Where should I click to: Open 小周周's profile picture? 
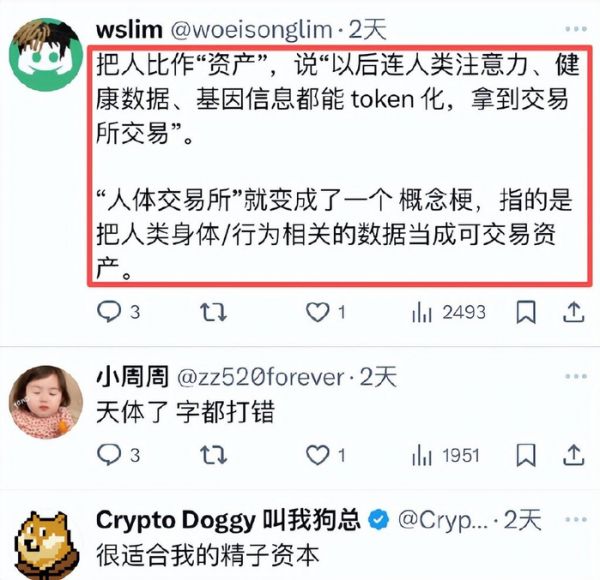click(46, 402)
